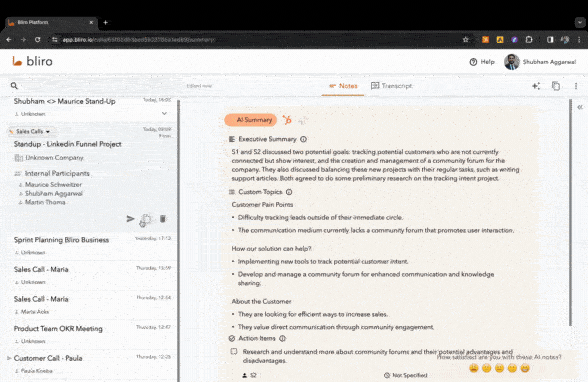Image resolution: width=588 pixels, height=382 pixels.
Task: Show Executive Summary info tooltip icon
Action: [x=303, y=139]
